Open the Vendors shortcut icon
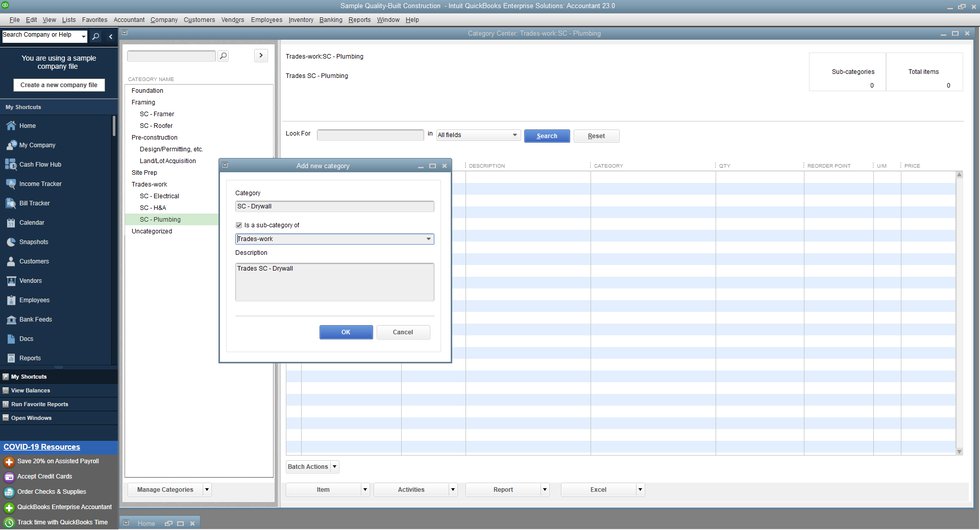Viewport: 980px width, 530px height. point(11,281)
